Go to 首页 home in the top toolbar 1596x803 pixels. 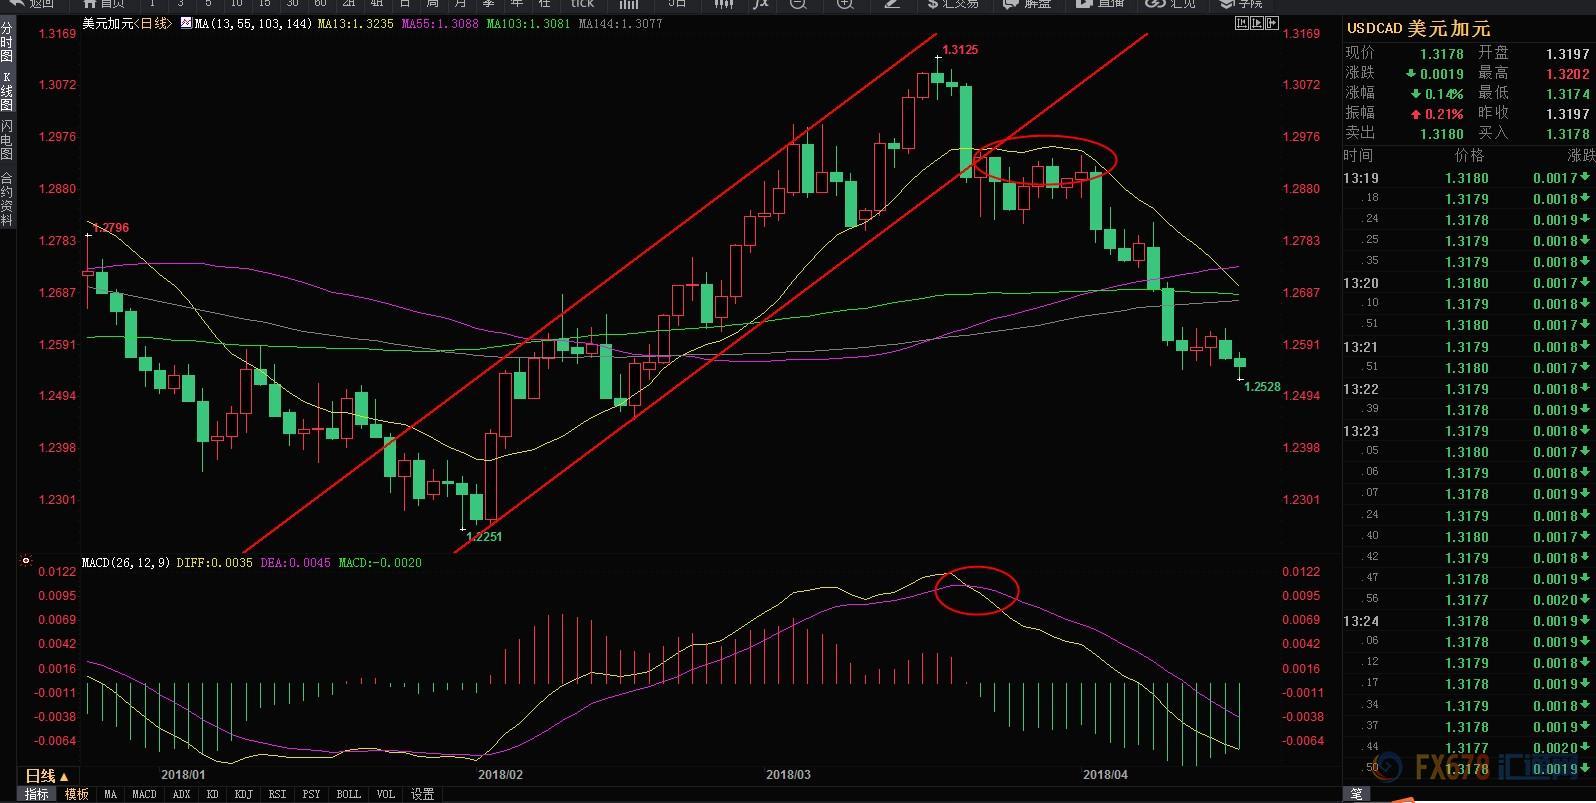pos(103,4)
